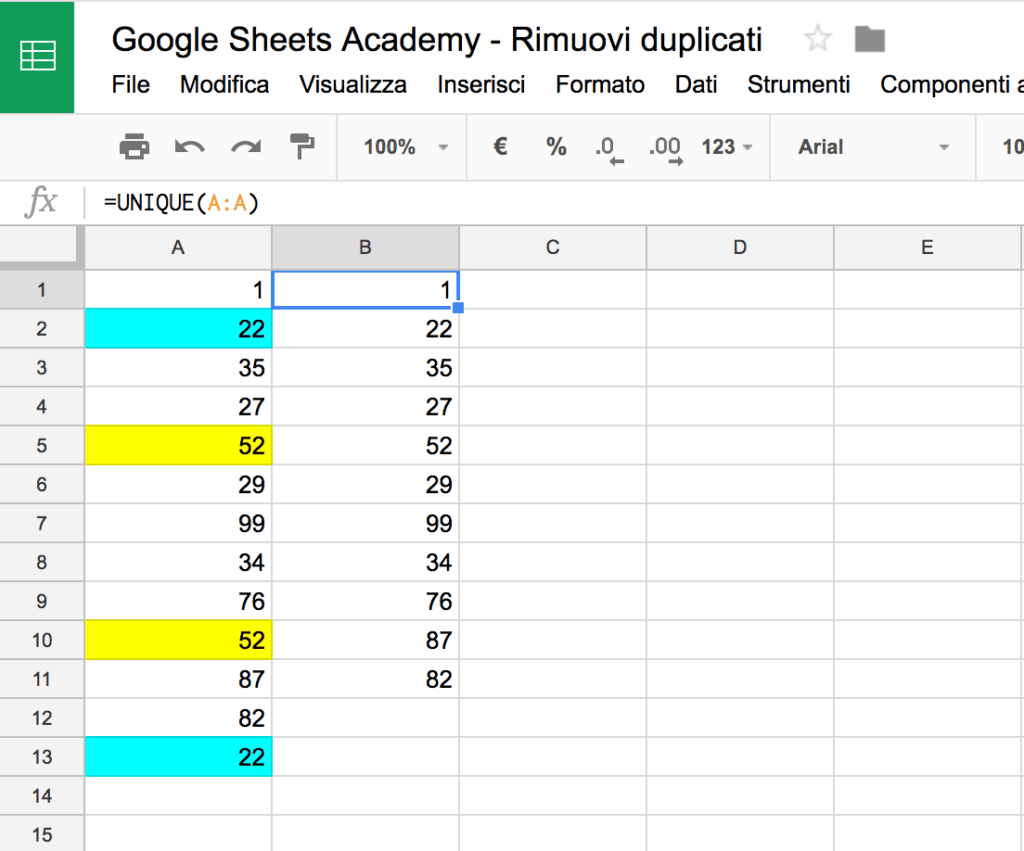Click the Redo arrow icon

[x=246, y=146]
